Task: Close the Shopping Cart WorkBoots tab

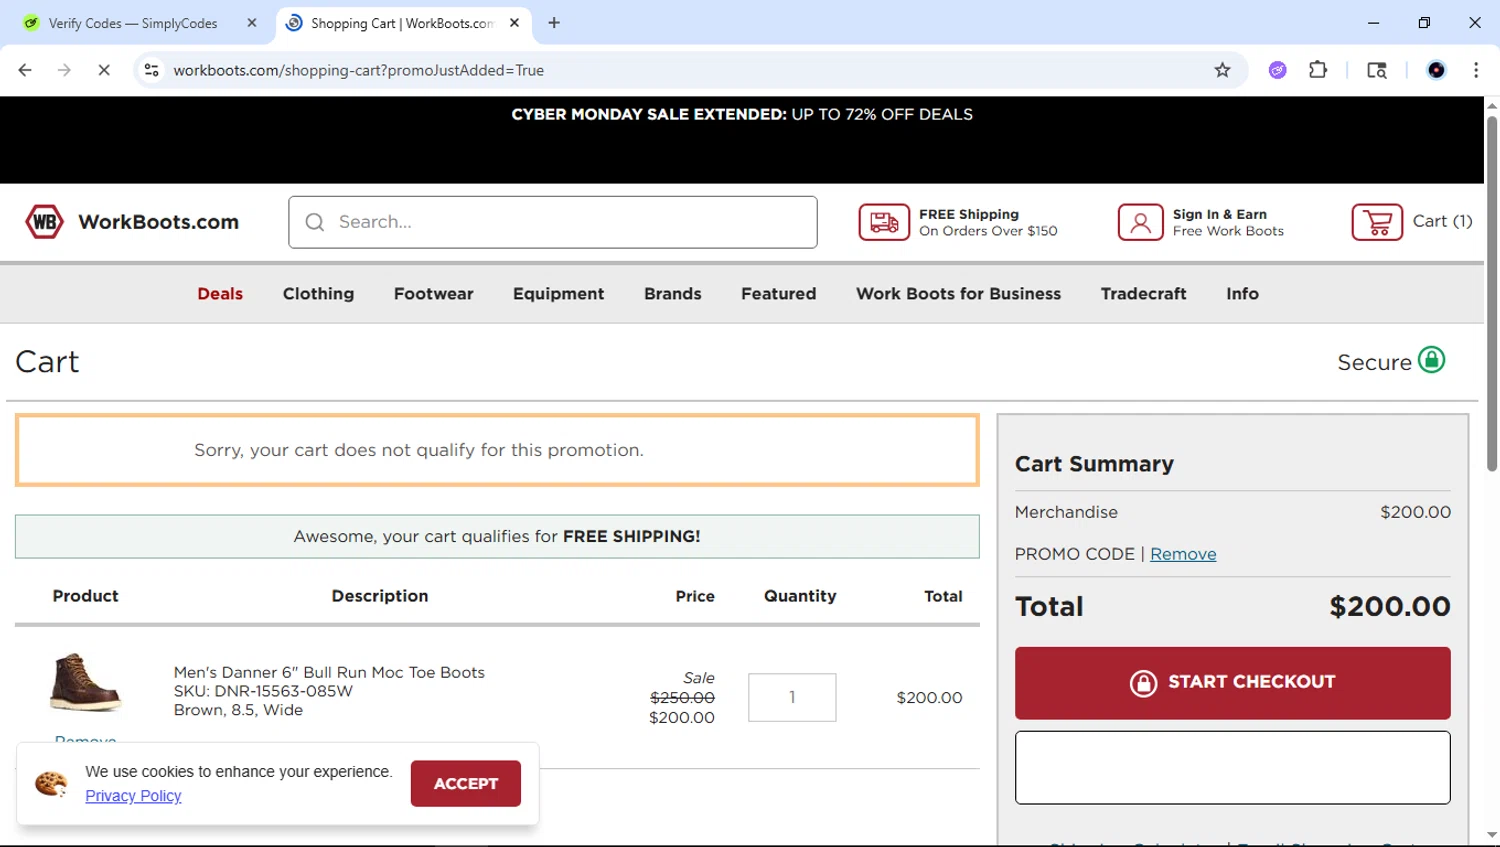Action: tap(514, 23)
